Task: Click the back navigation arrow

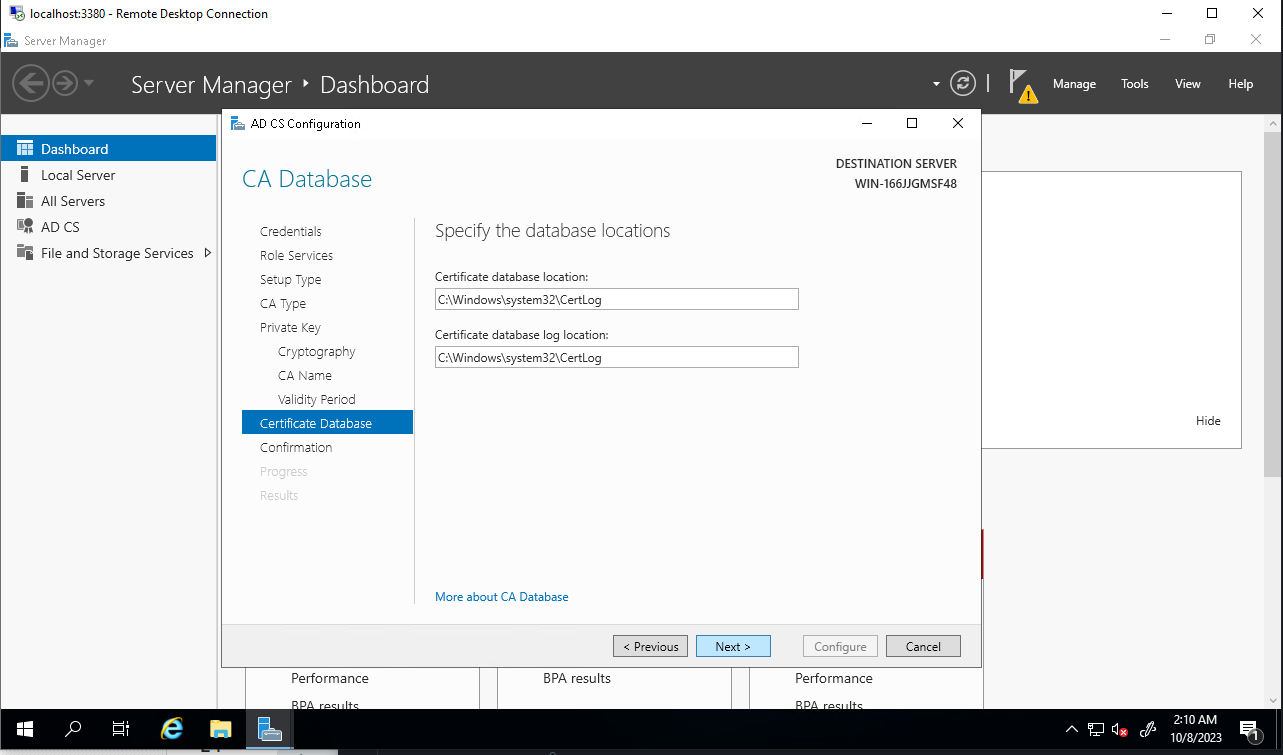Action: click(x=30, y=83)
